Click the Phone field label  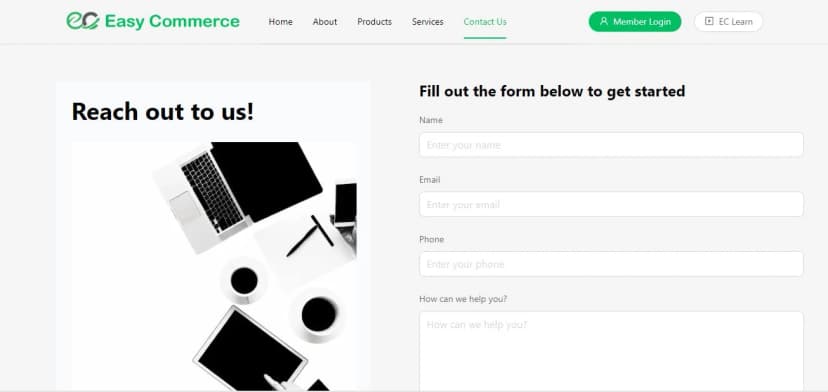coord(431,239)
